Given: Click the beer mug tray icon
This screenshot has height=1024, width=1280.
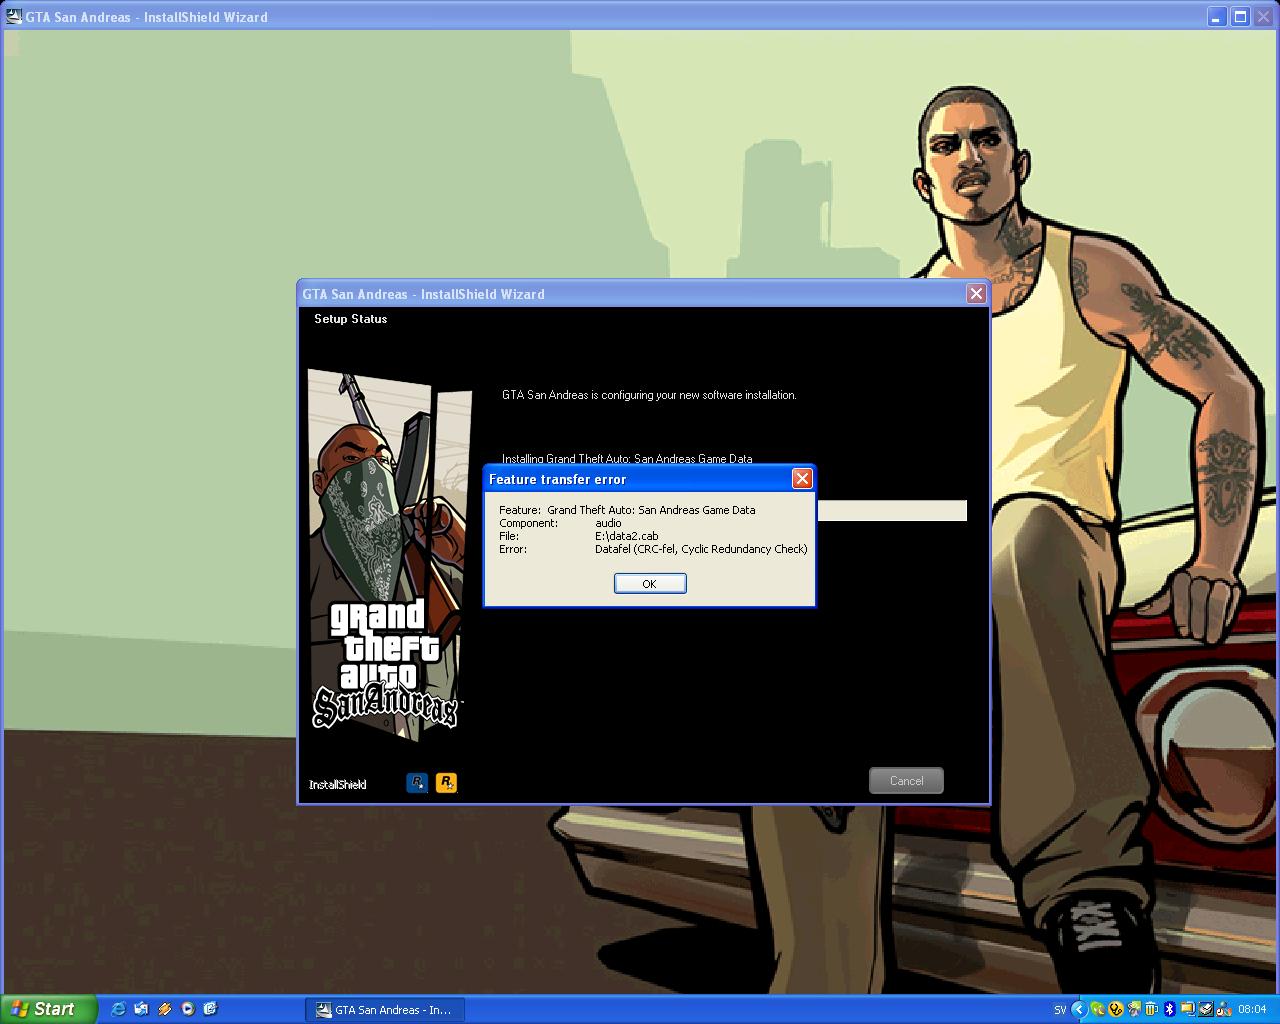Looking at the screenshot, I should click(x=1152, y=1010).
